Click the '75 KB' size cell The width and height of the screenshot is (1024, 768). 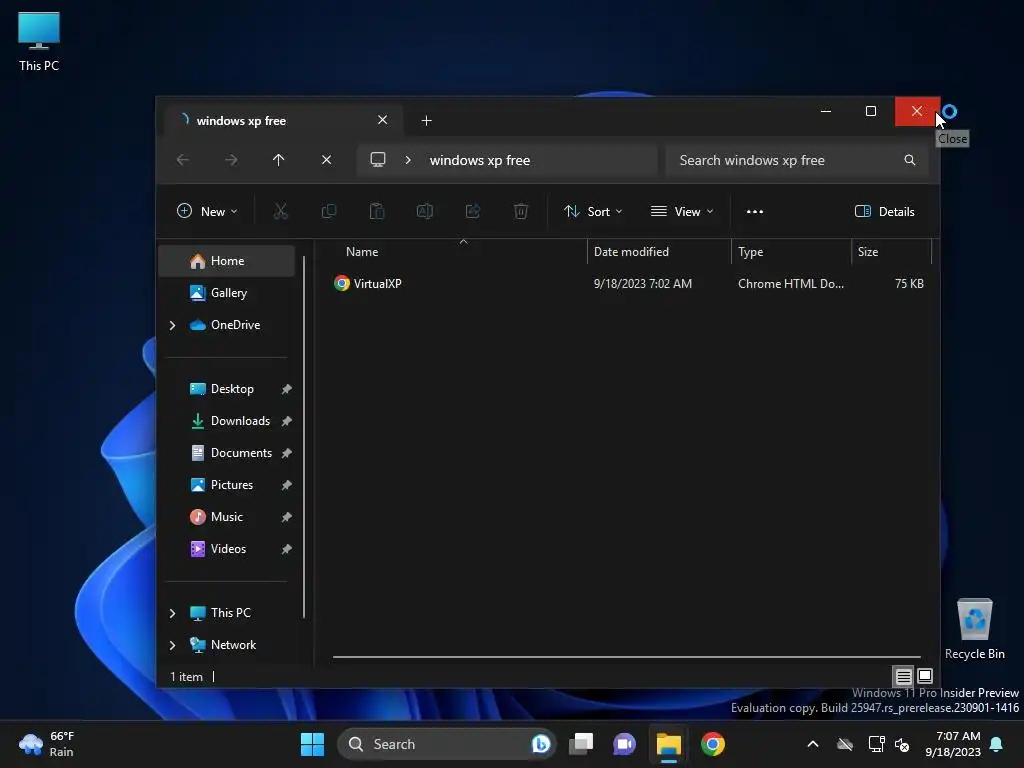pos(908,284)
